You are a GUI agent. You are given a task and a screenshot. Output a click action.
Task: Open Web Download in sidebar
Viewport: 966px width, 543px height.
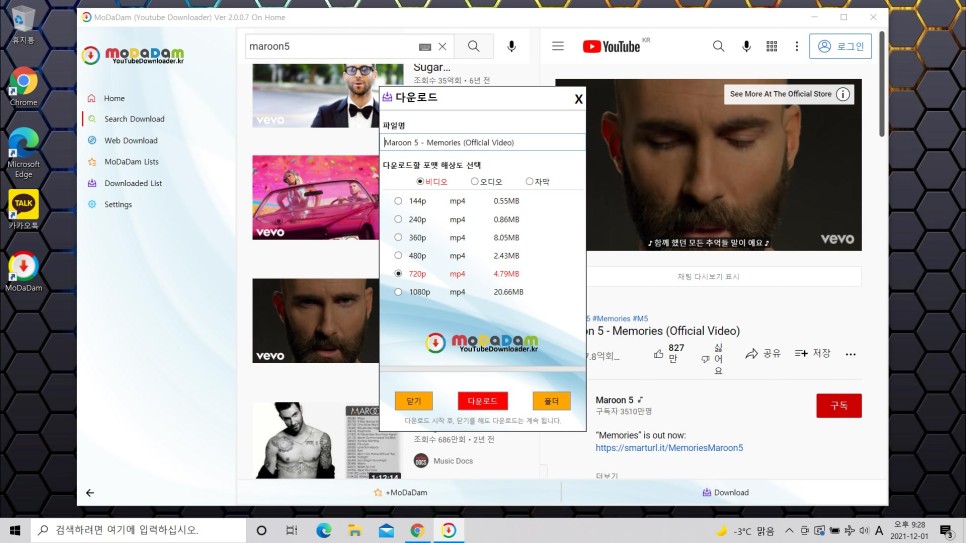[x=131, y=141]
